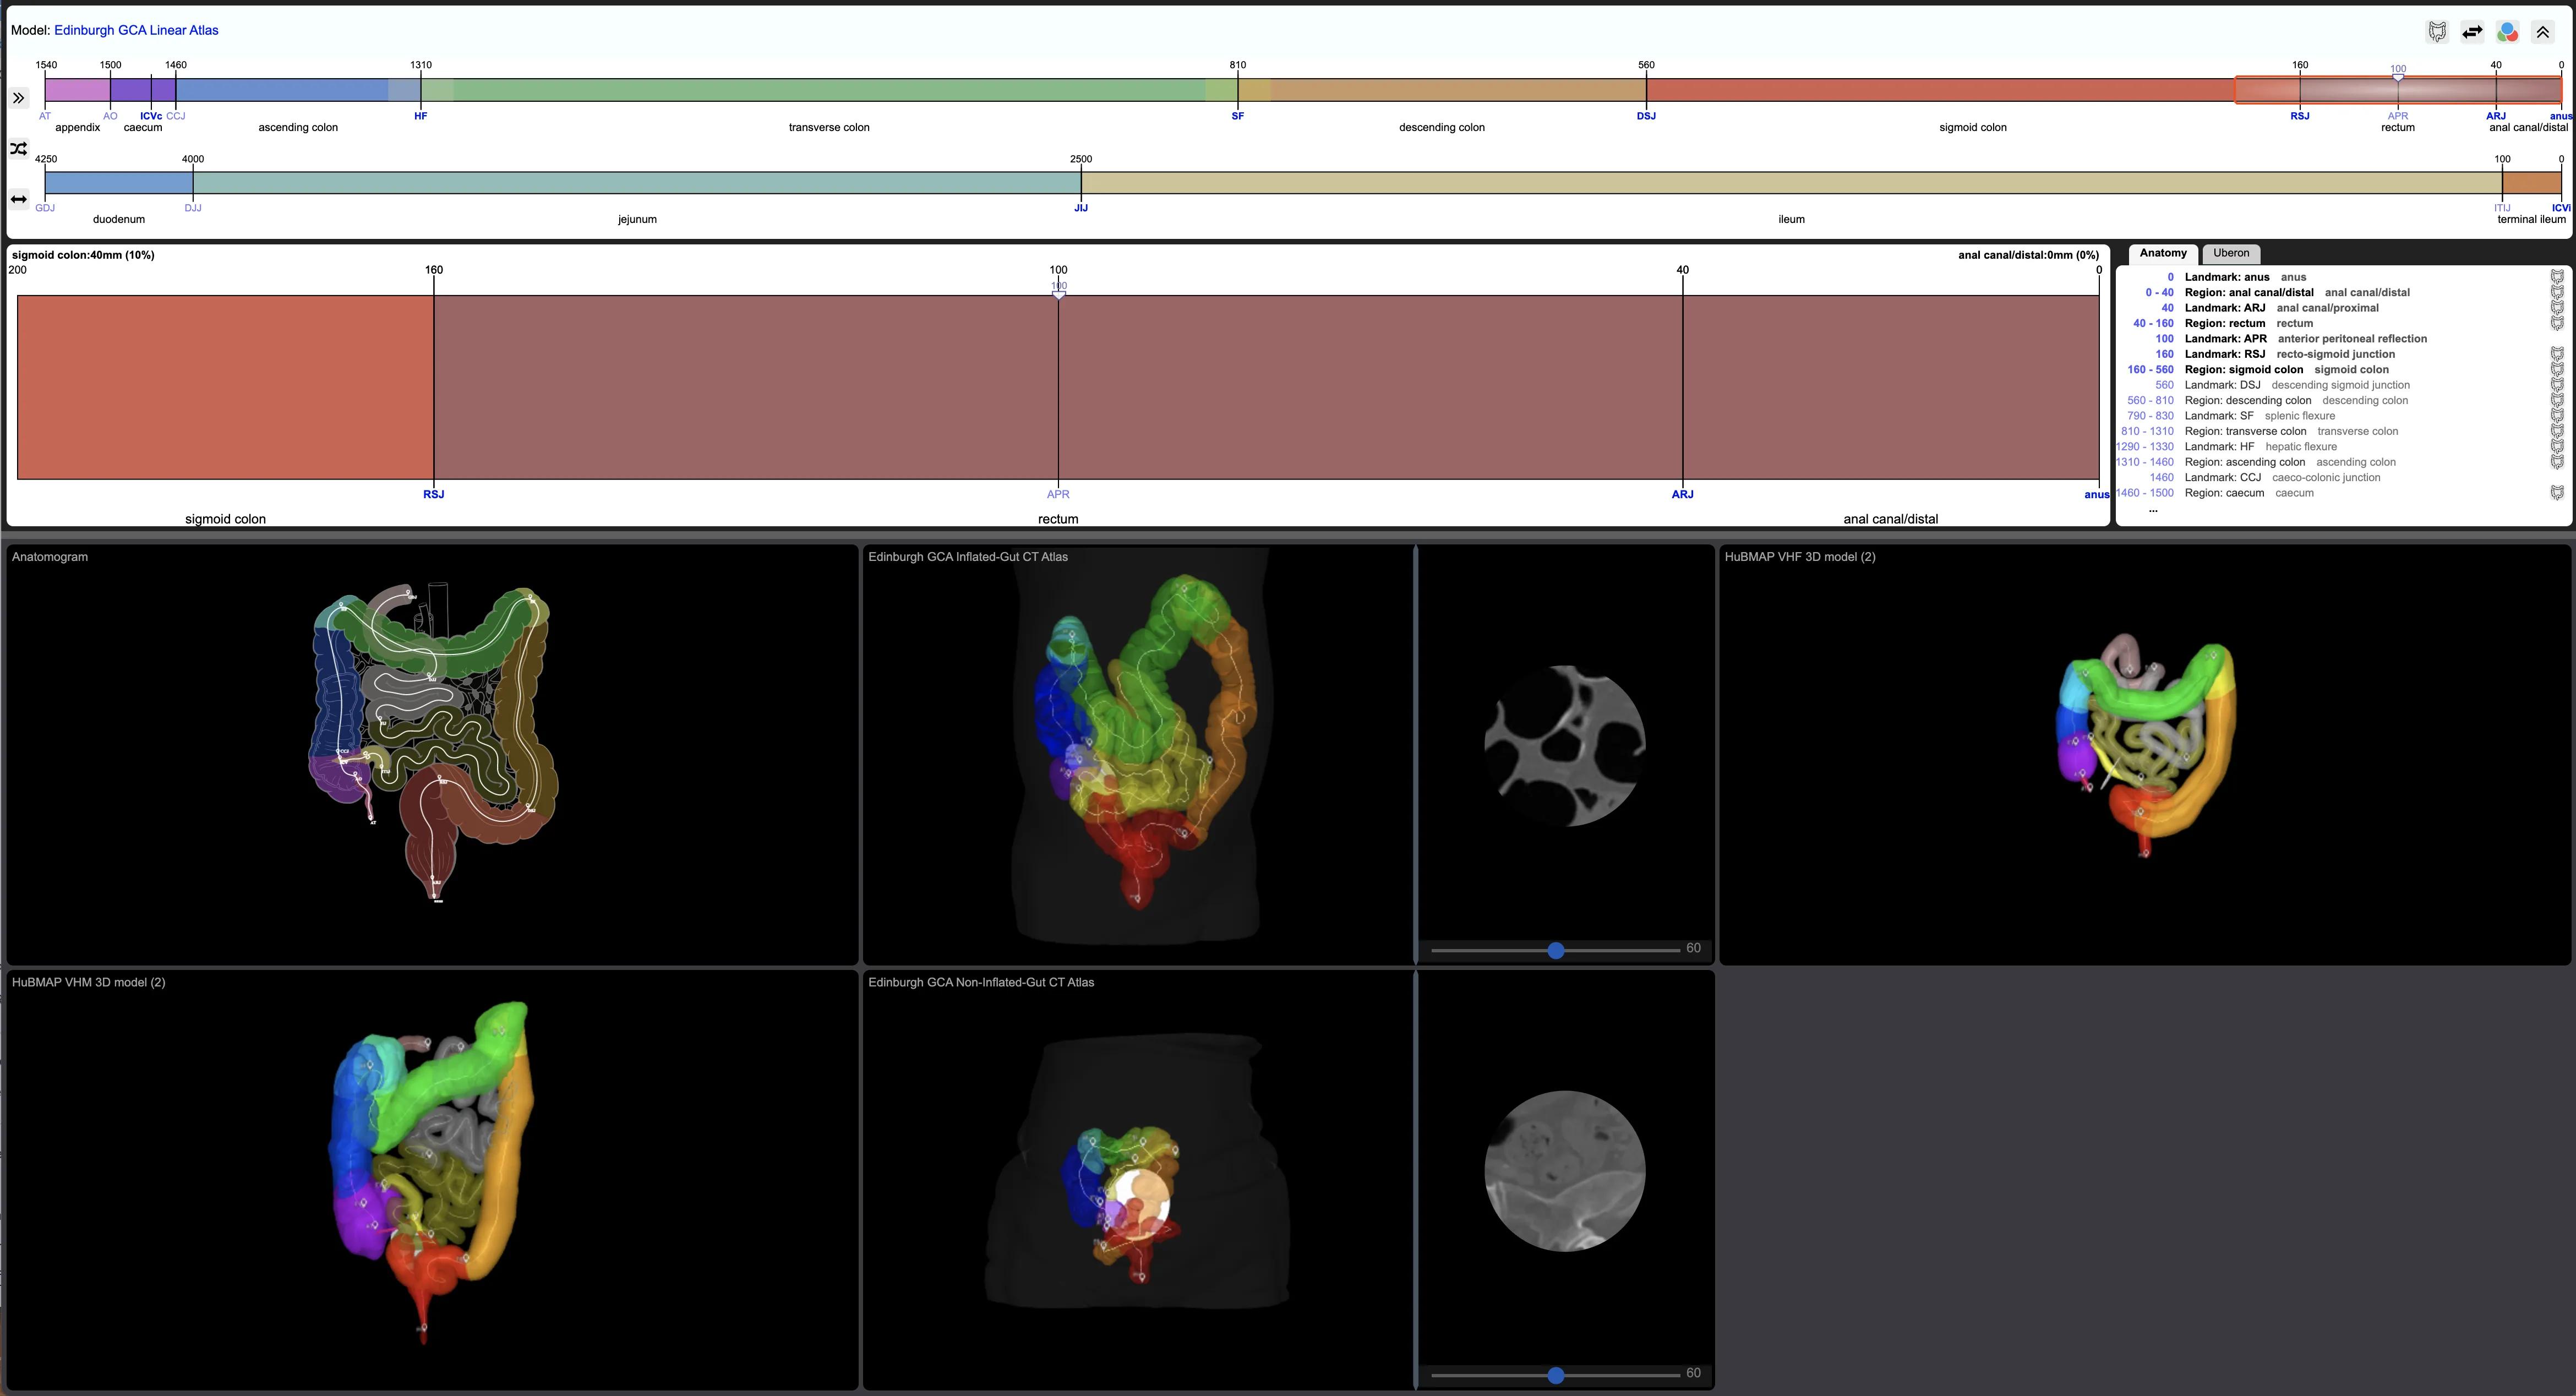Click gut icon in Region: caecum row
The image size is (2576, 1396).
point(2557,493)
